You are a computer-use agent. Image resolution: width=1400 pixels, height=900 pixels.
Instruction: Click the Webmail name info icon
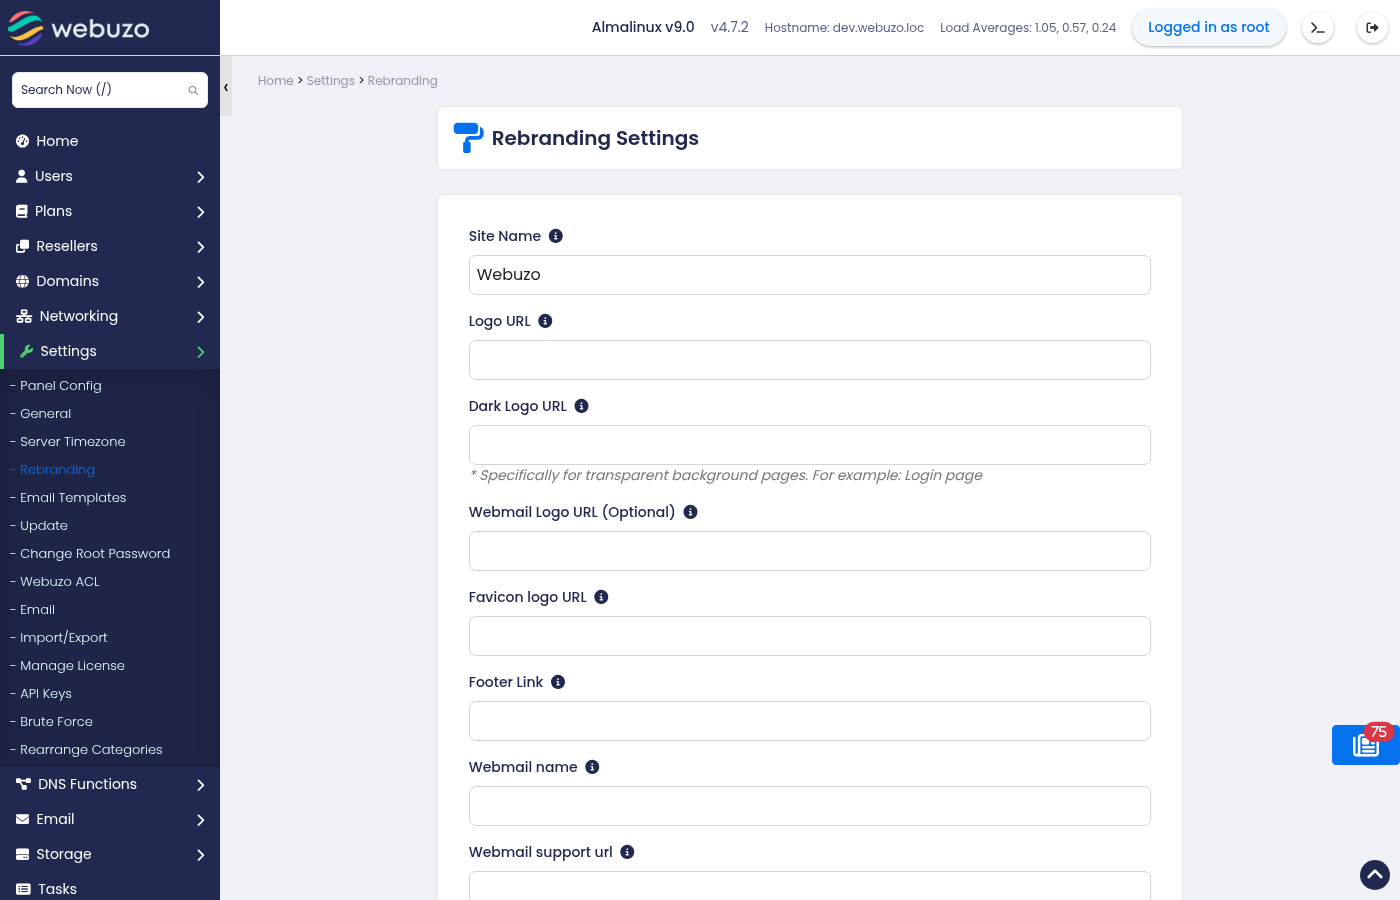pos(592,767)
